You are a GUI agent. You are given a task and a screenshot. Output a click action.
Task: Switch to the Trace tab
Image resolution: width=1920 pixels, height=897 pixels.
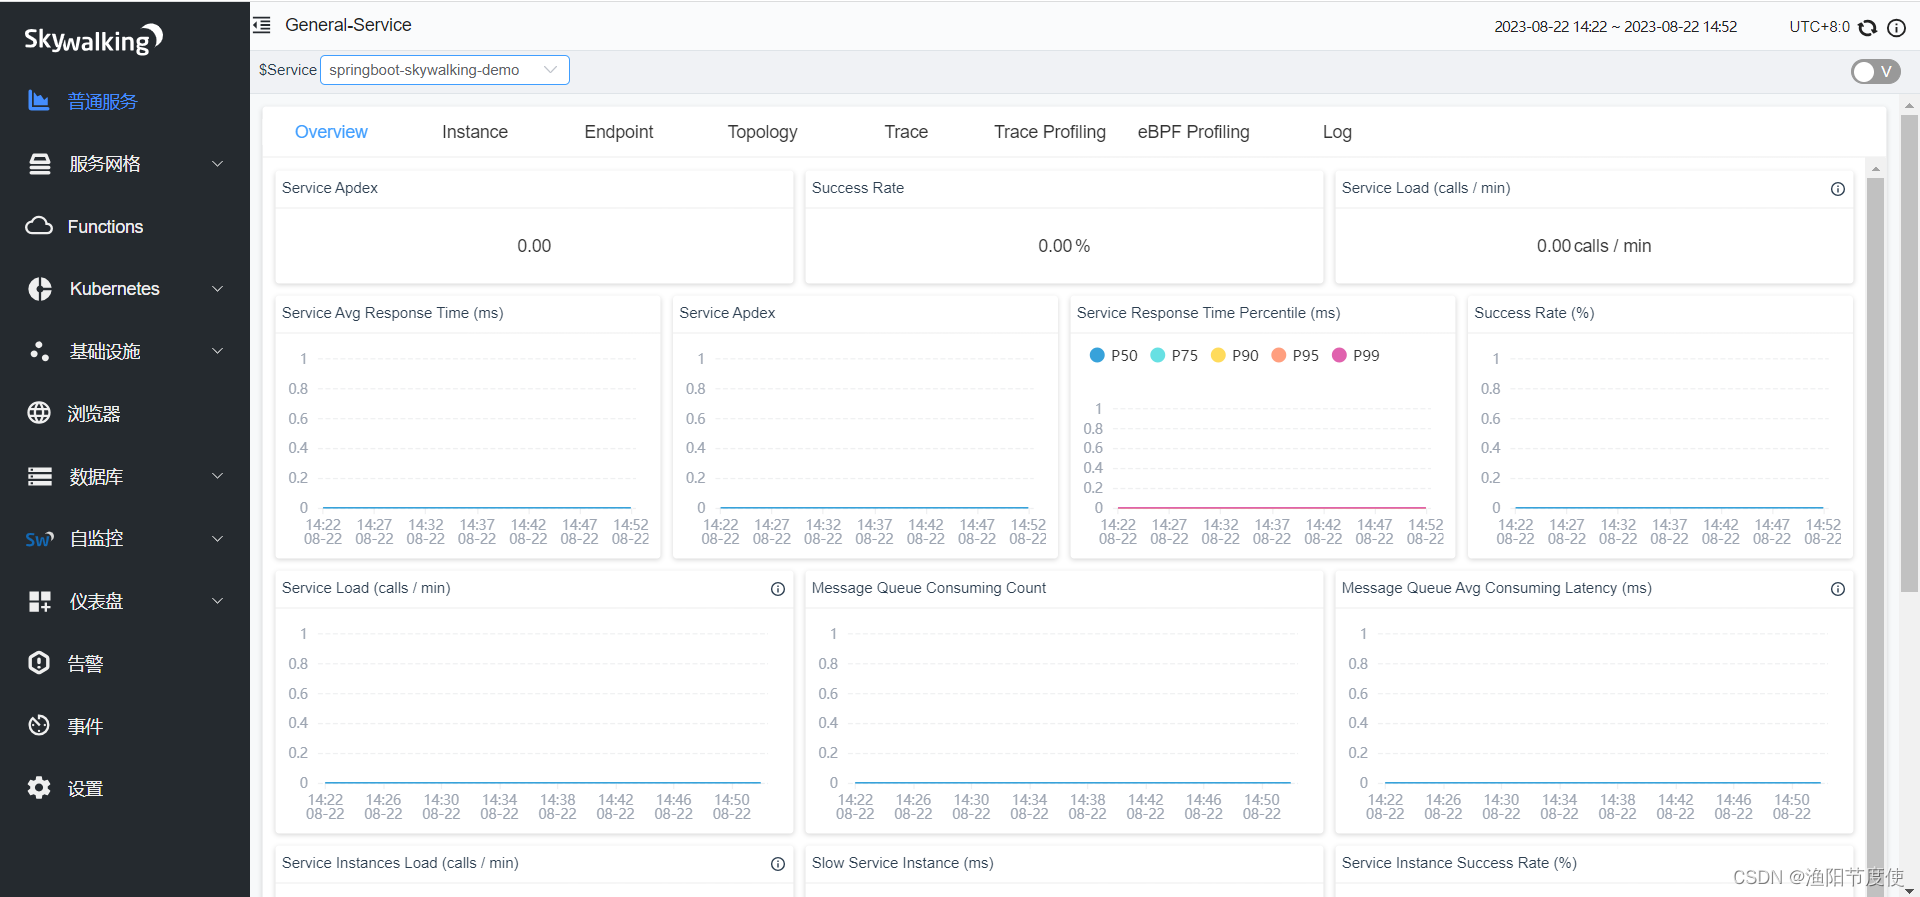pos(906,132)
